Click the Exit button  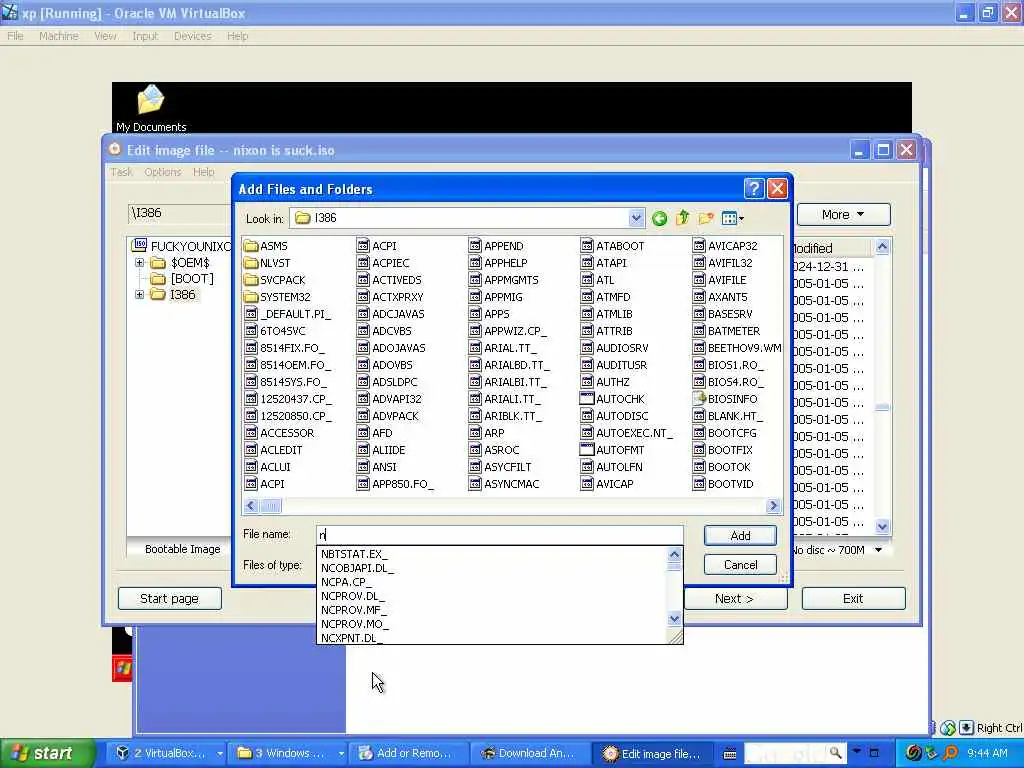(853, 598)
